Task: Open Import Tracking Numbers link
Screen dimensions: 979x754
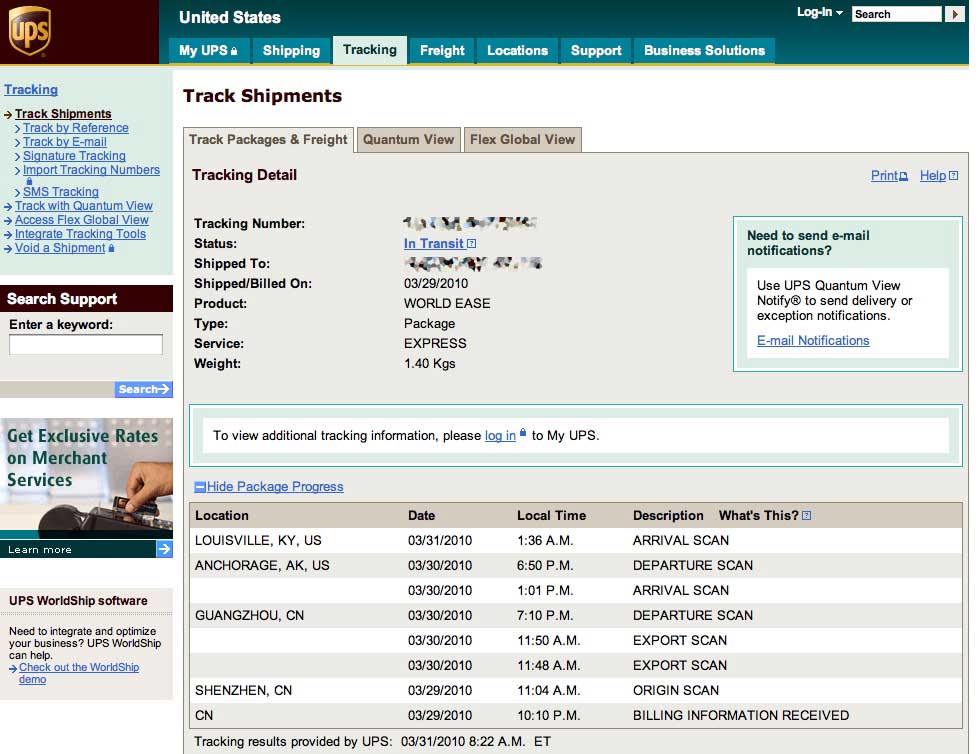Action: coord(91,170)
